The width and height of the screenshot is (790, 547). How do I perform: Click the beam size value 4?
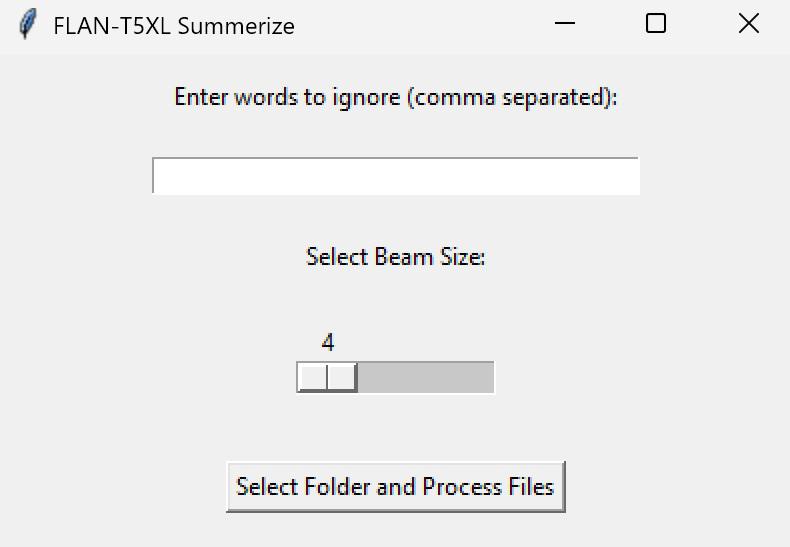[327, 343]
